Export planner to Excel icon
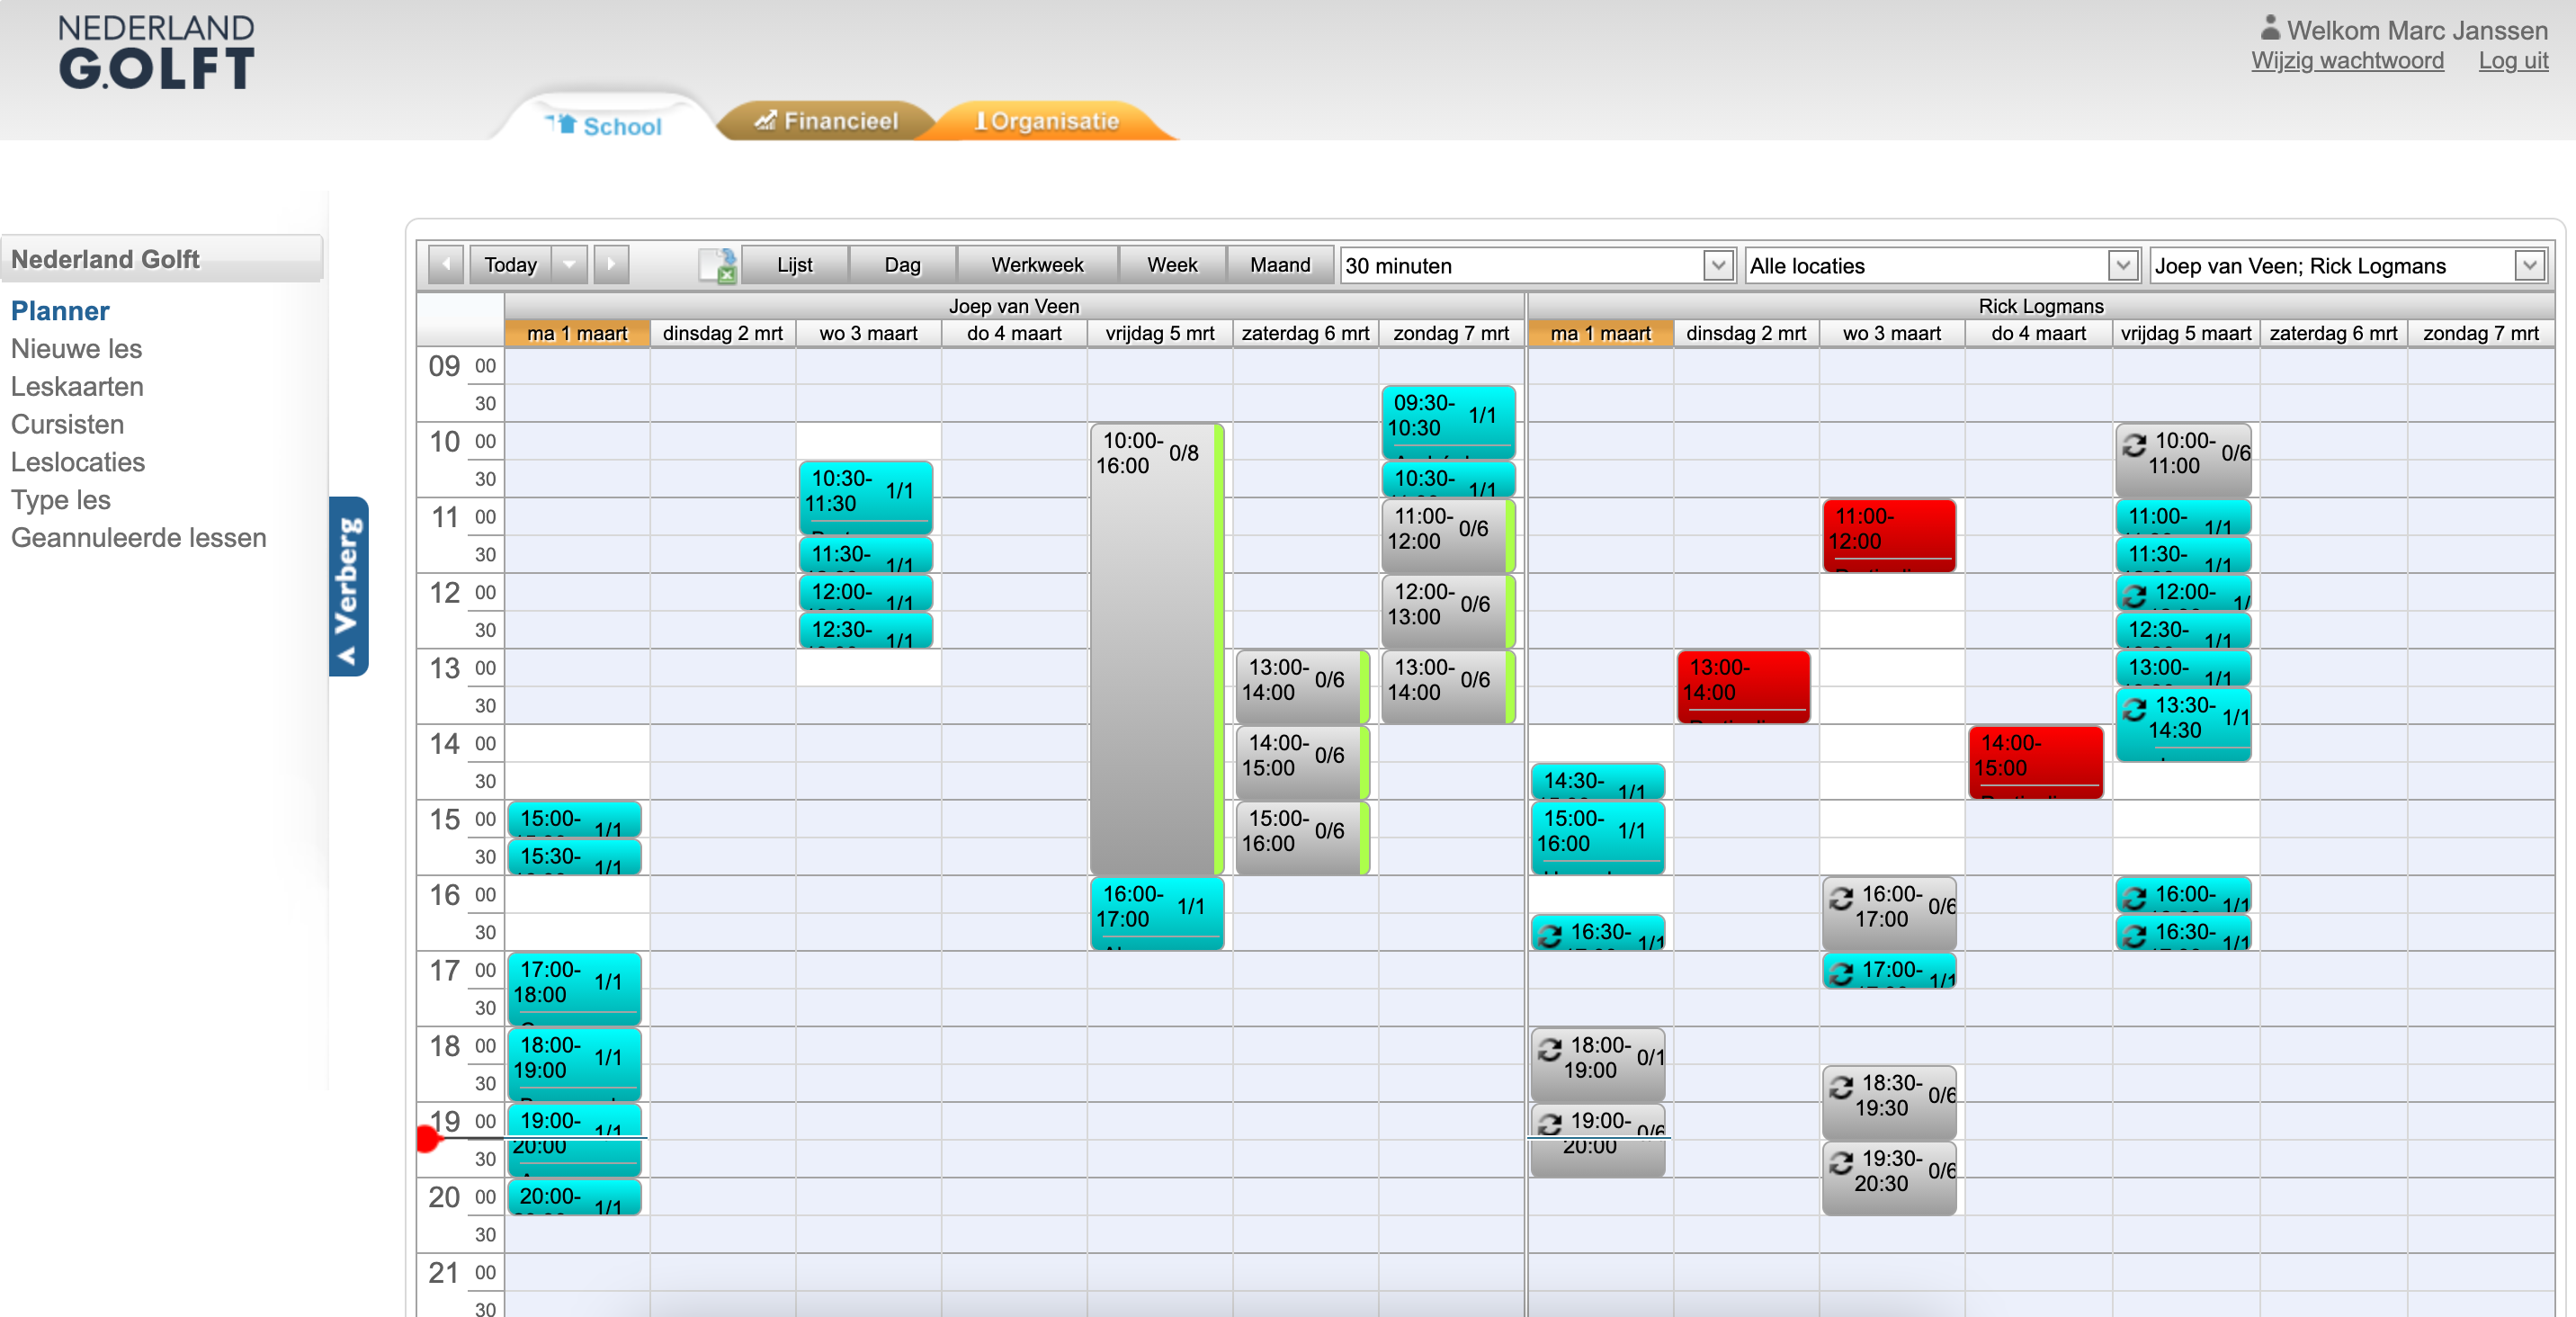 click(718, 266)
